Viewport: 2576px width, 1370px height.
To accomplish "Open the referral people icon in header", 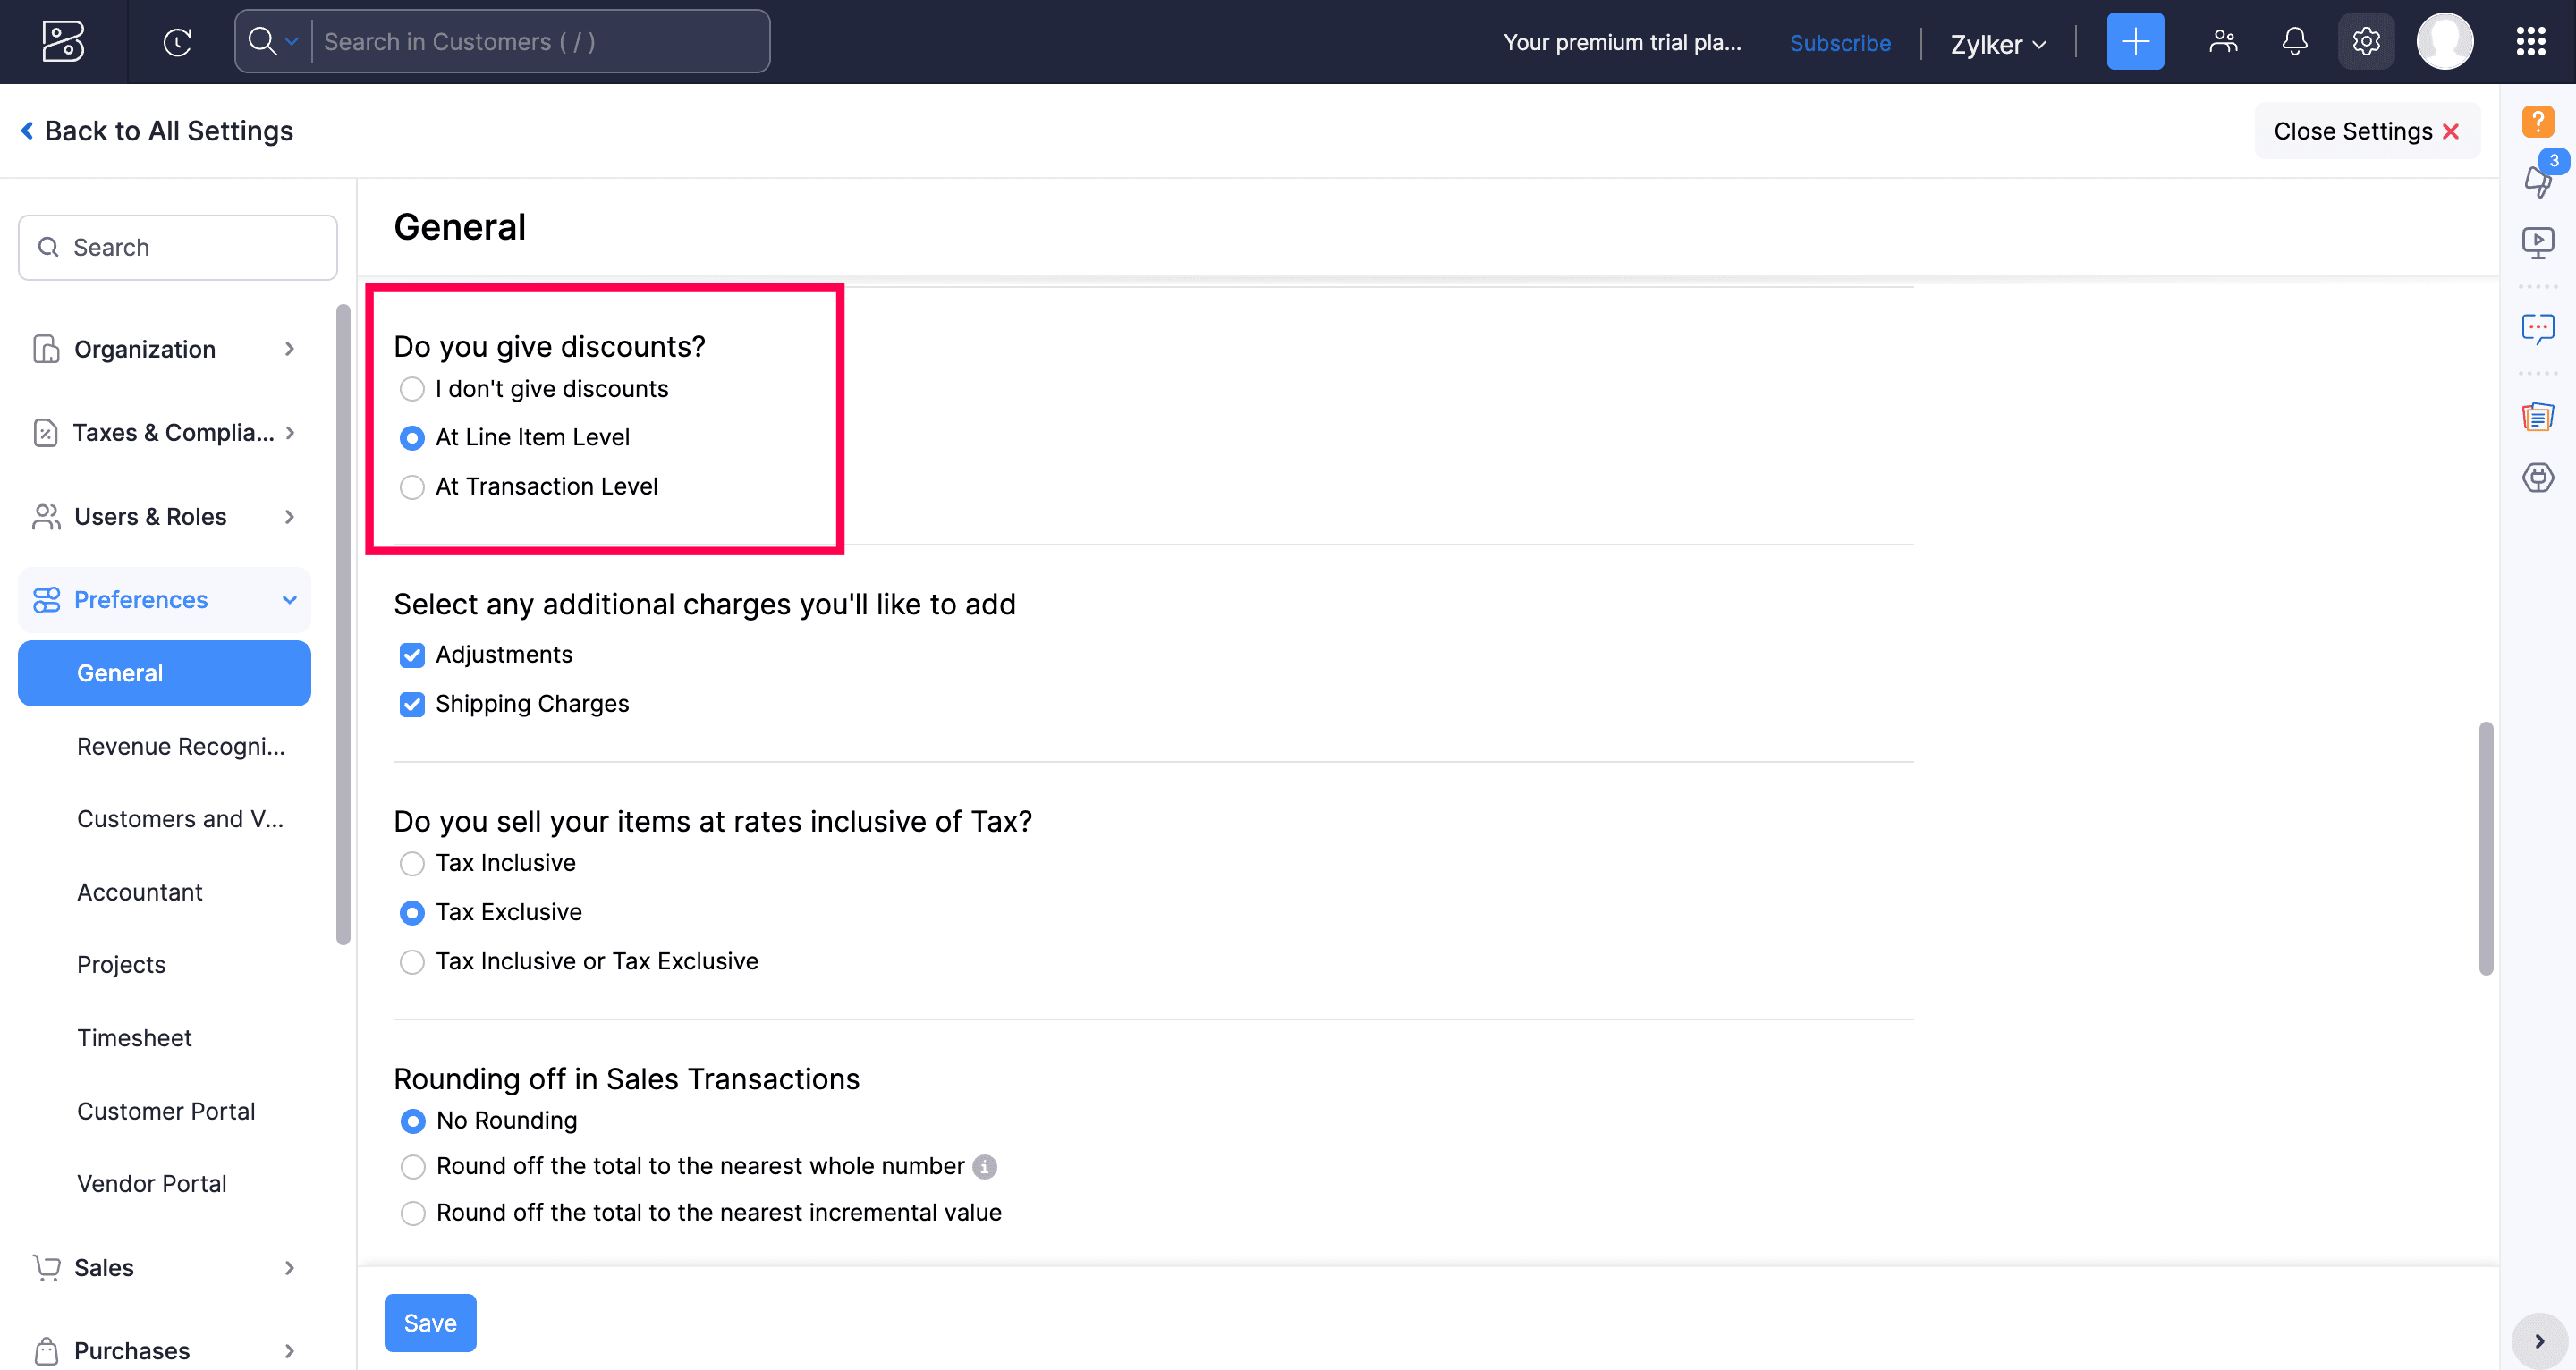I will click(2222, 42).
